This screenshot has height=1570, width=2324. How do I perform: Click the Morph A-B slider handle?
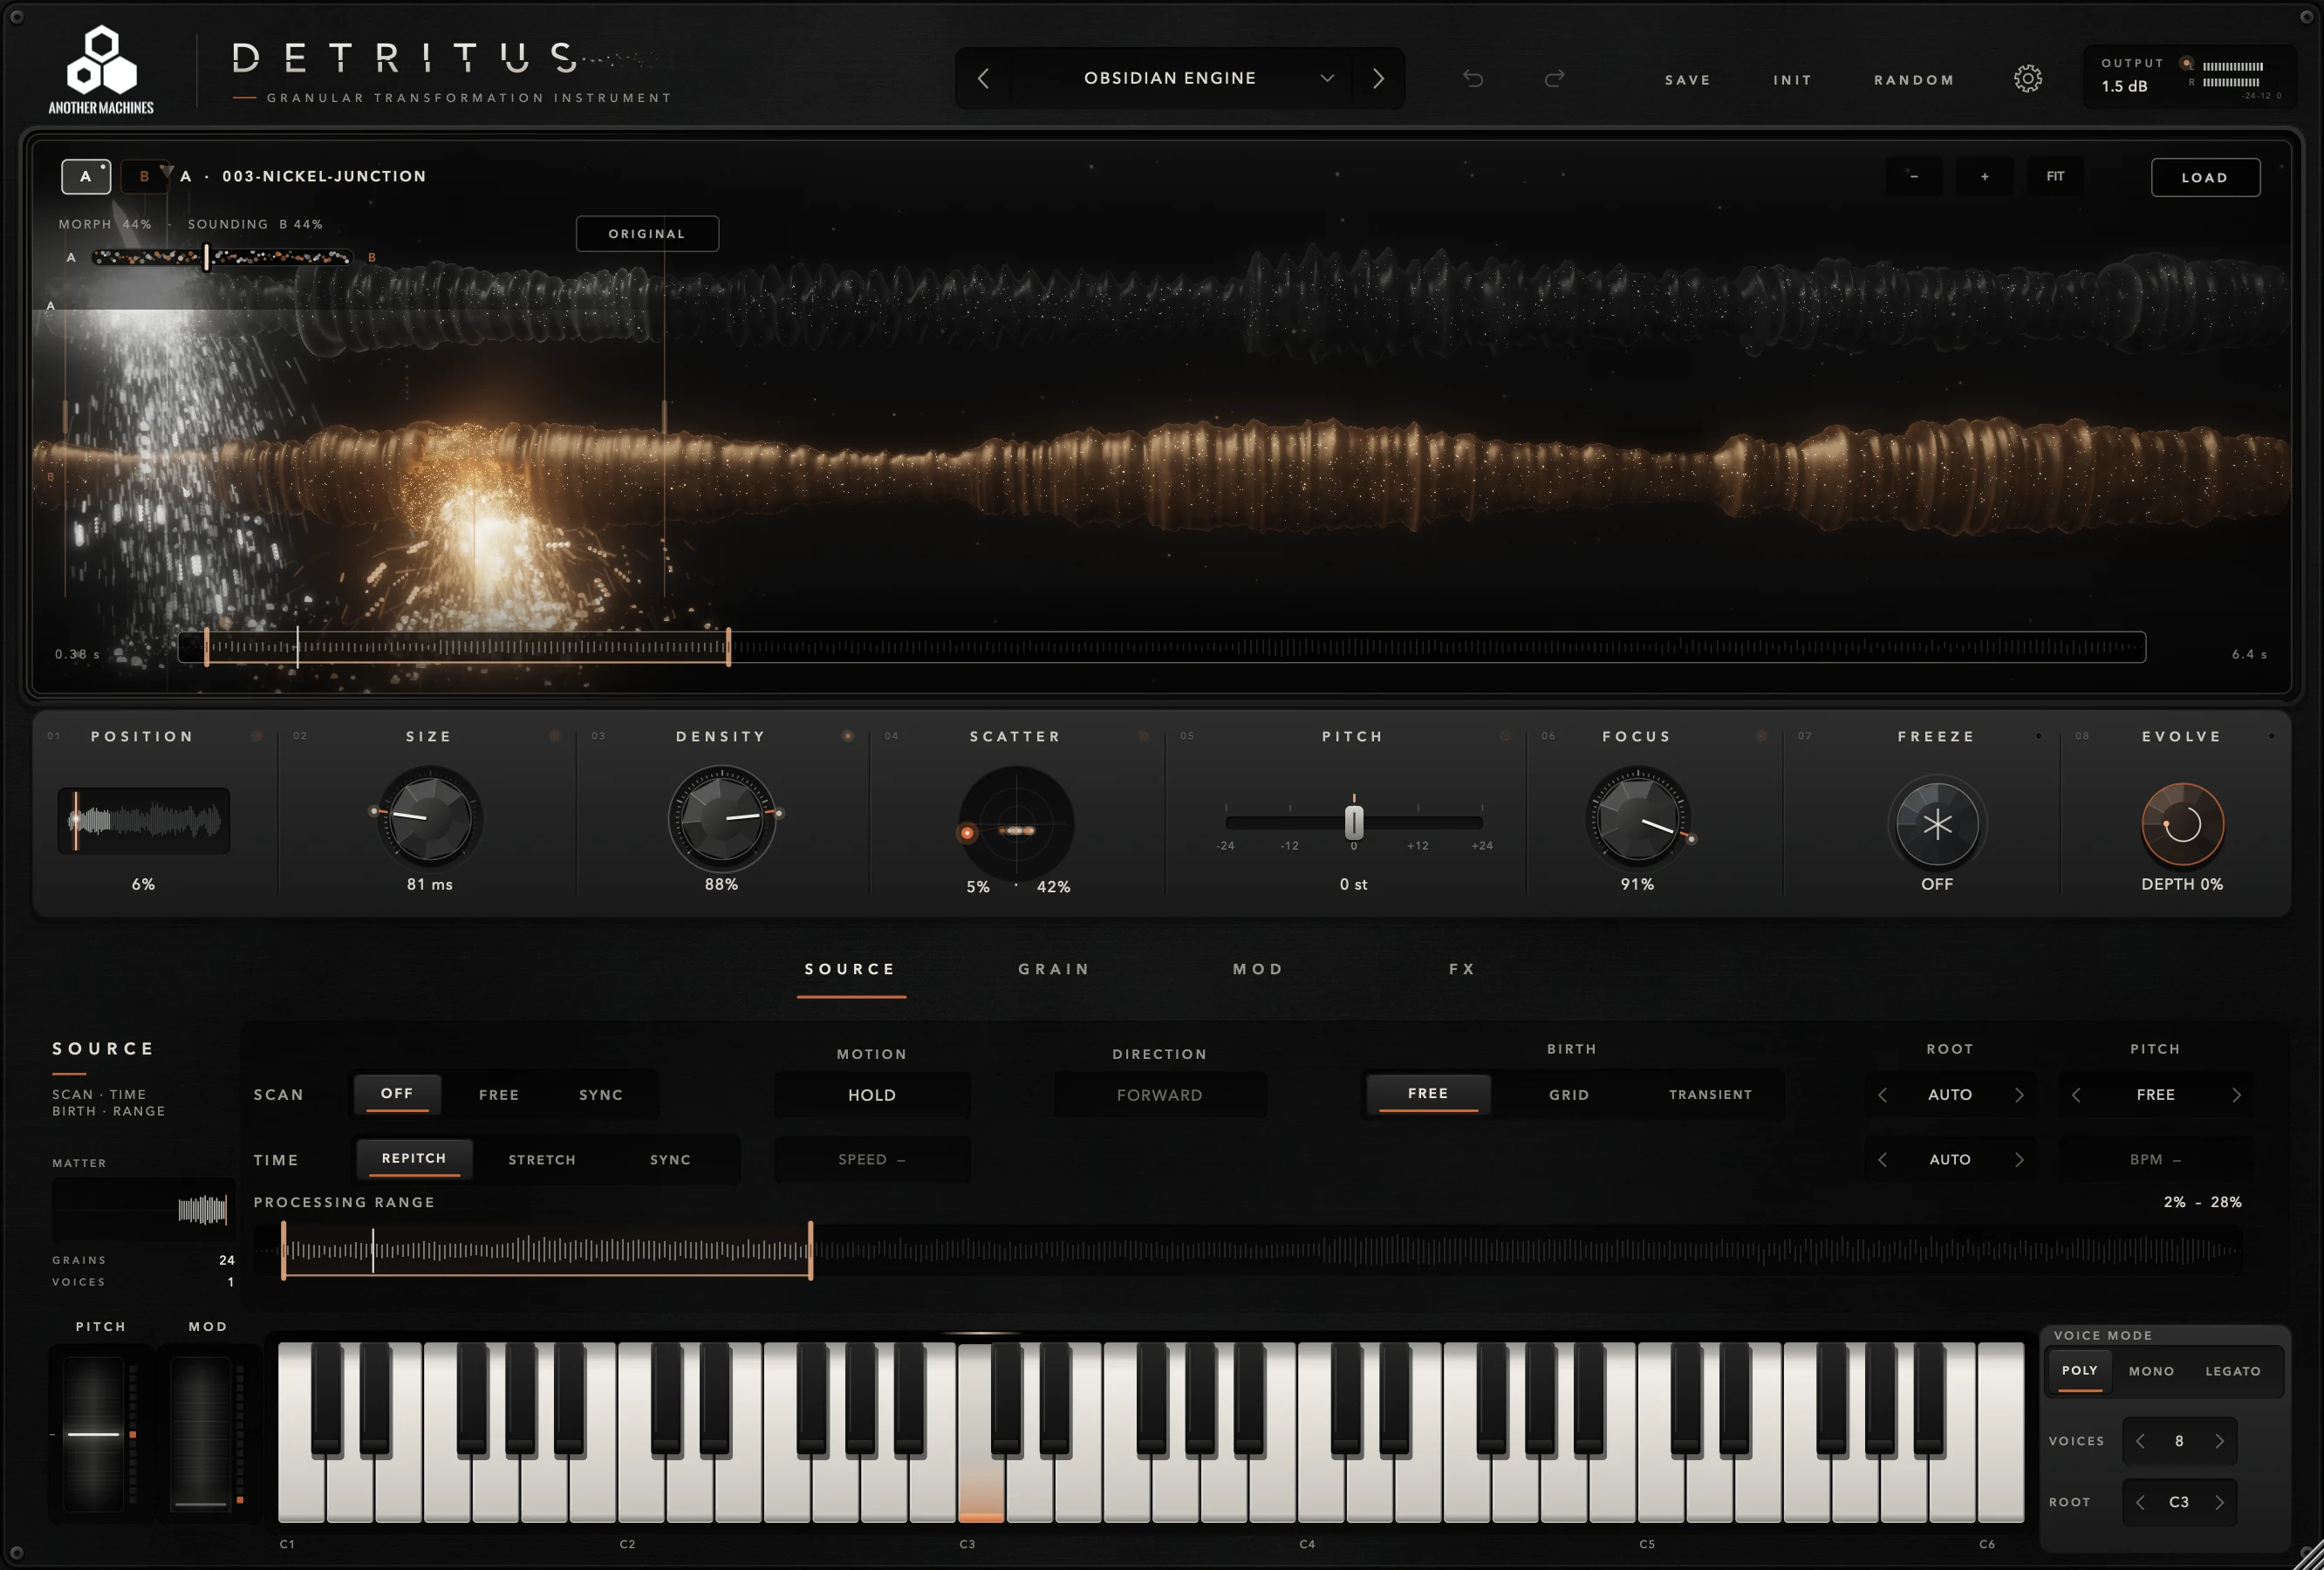(x=206, y=257)
